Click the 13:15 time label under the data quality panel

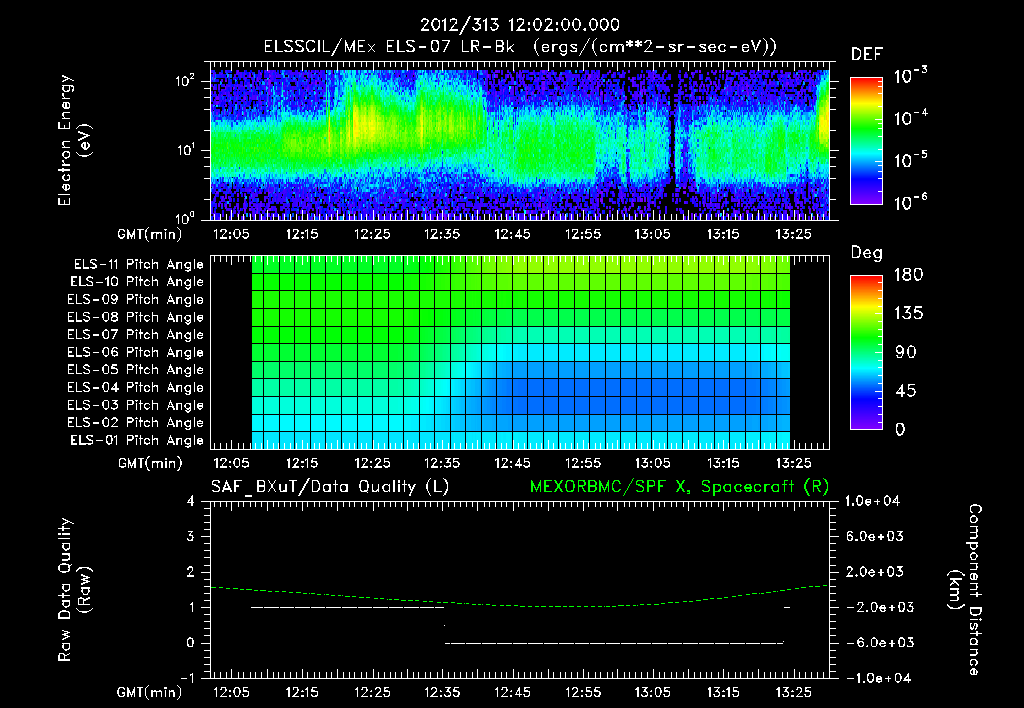(724, 692)
